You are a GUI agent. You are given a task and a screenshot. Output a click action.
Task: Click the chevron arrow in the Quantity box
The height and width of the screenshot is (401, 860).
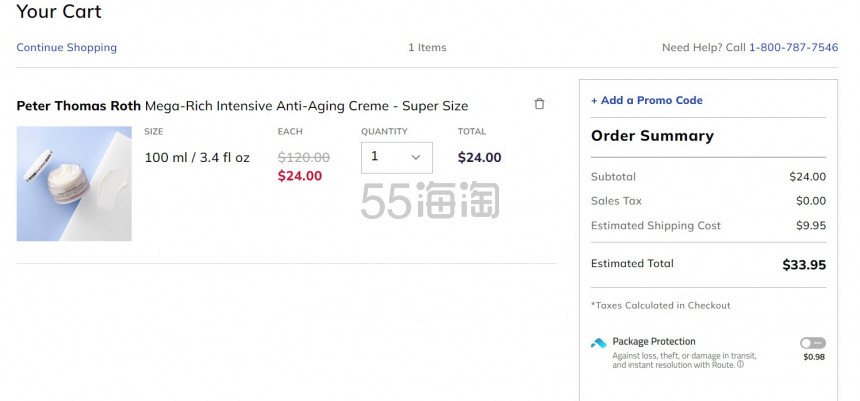(416, 157)
